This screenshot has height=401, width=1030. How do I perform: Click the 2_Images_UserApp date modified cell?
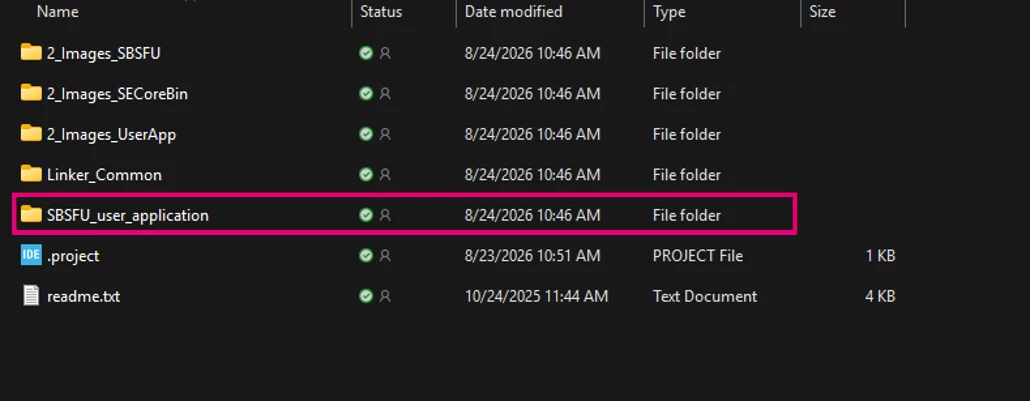pos(533,135)
